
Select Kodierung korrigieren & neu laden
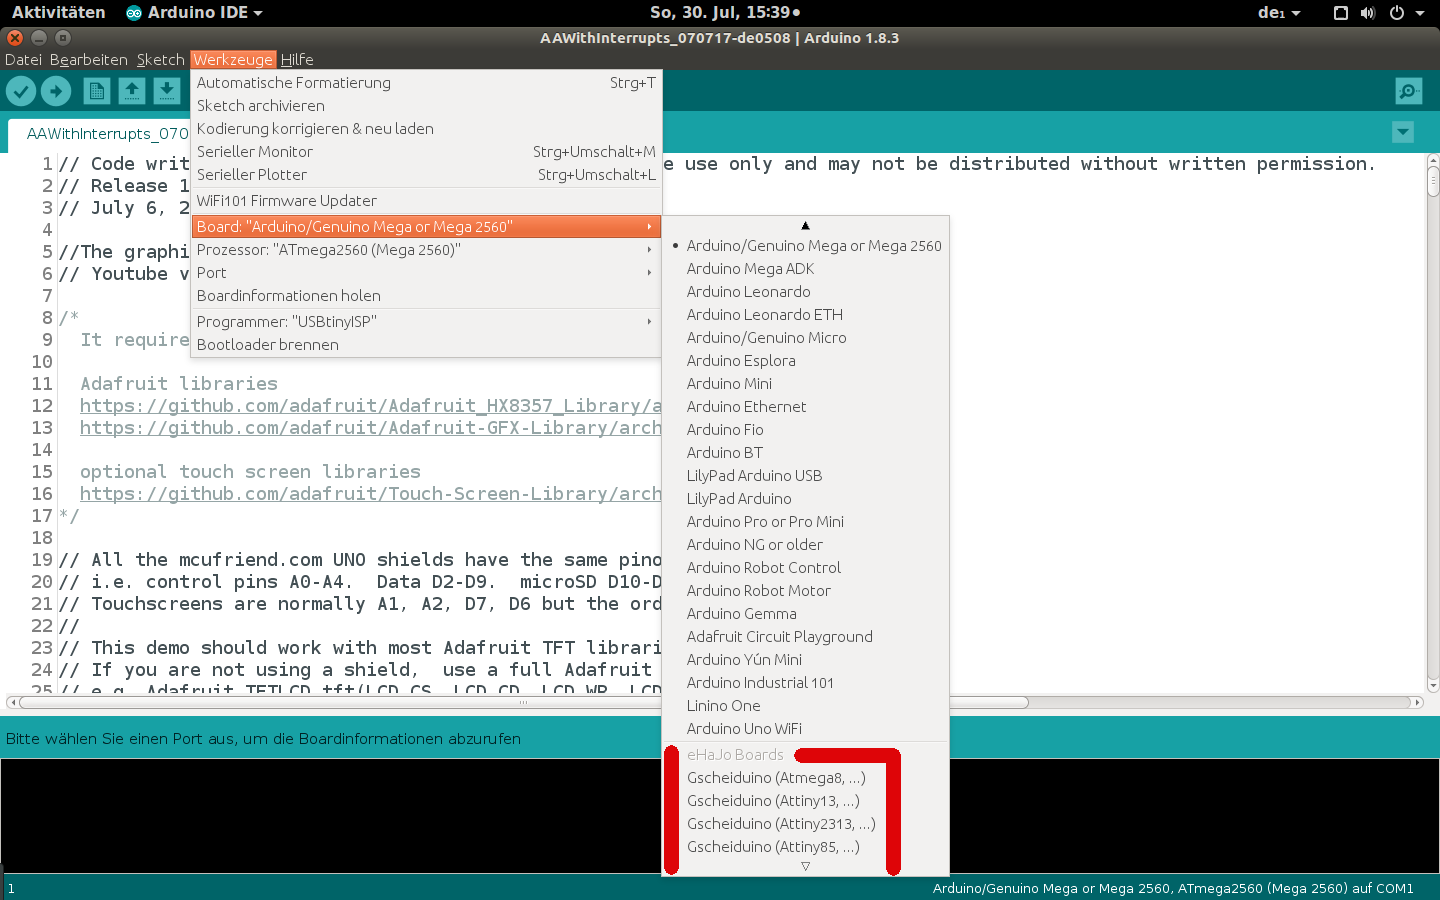point(426,129)
